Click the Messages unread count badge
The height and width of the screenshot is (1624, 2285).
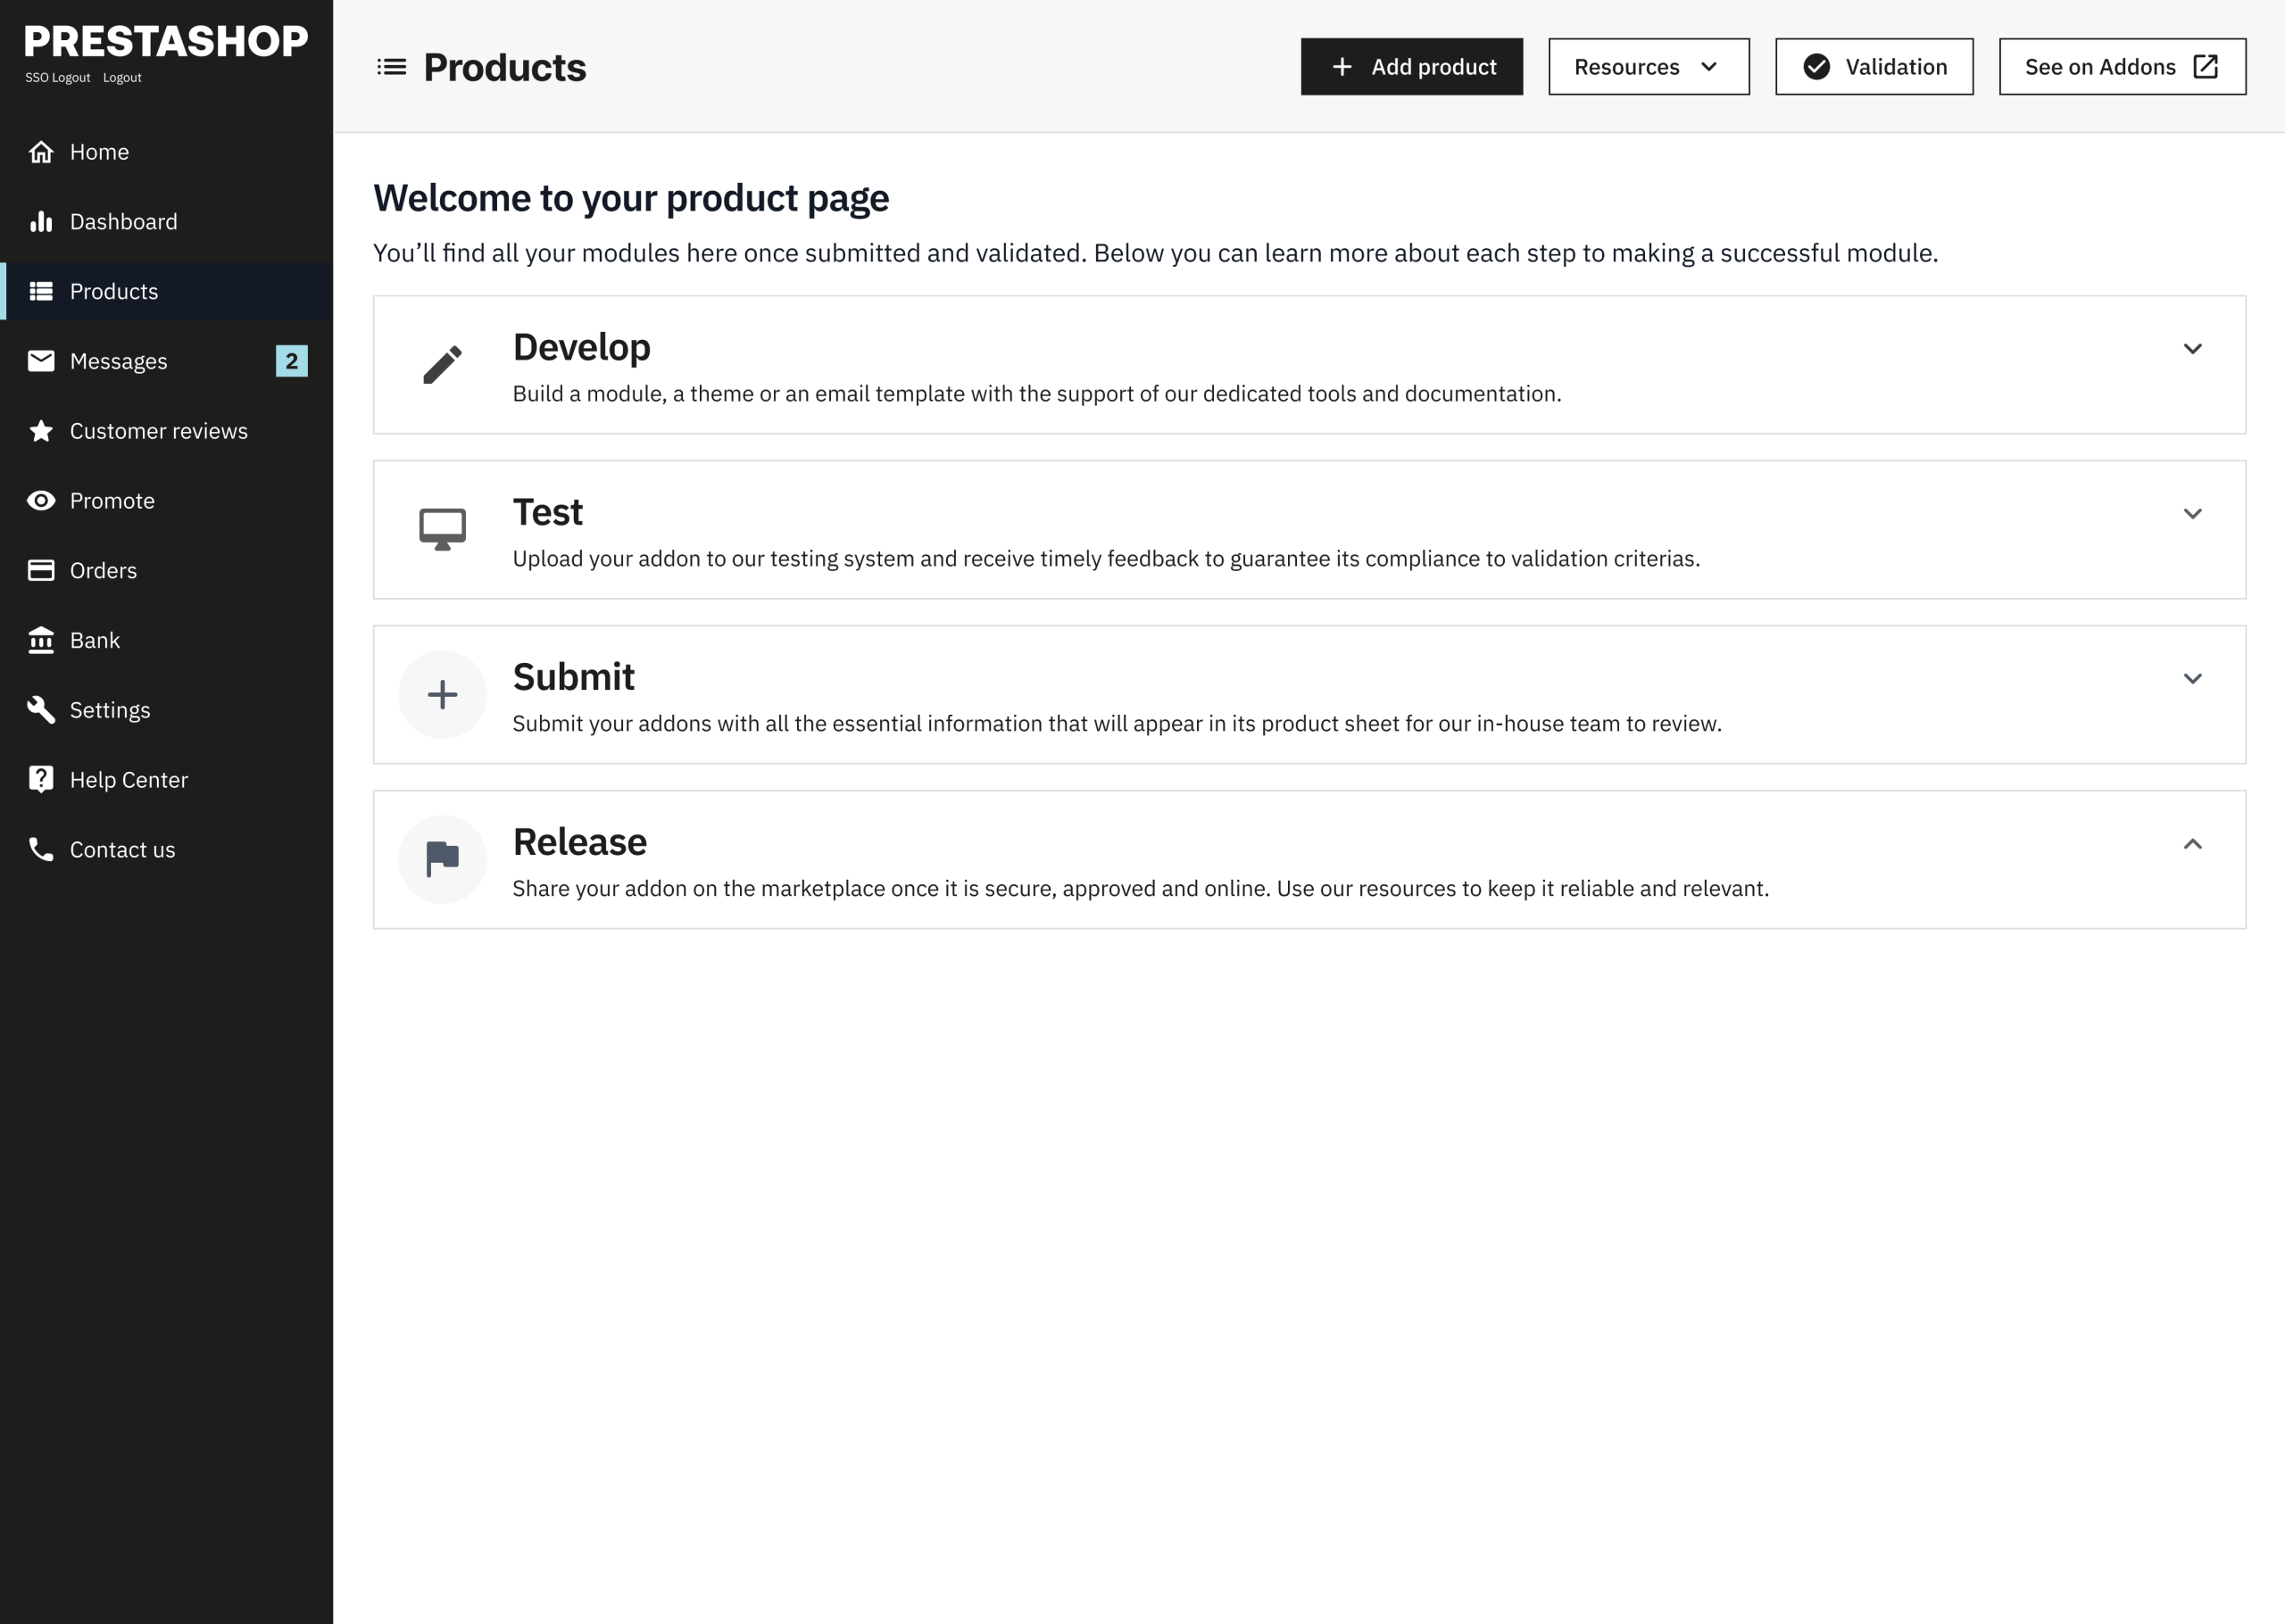click(291, 361)
